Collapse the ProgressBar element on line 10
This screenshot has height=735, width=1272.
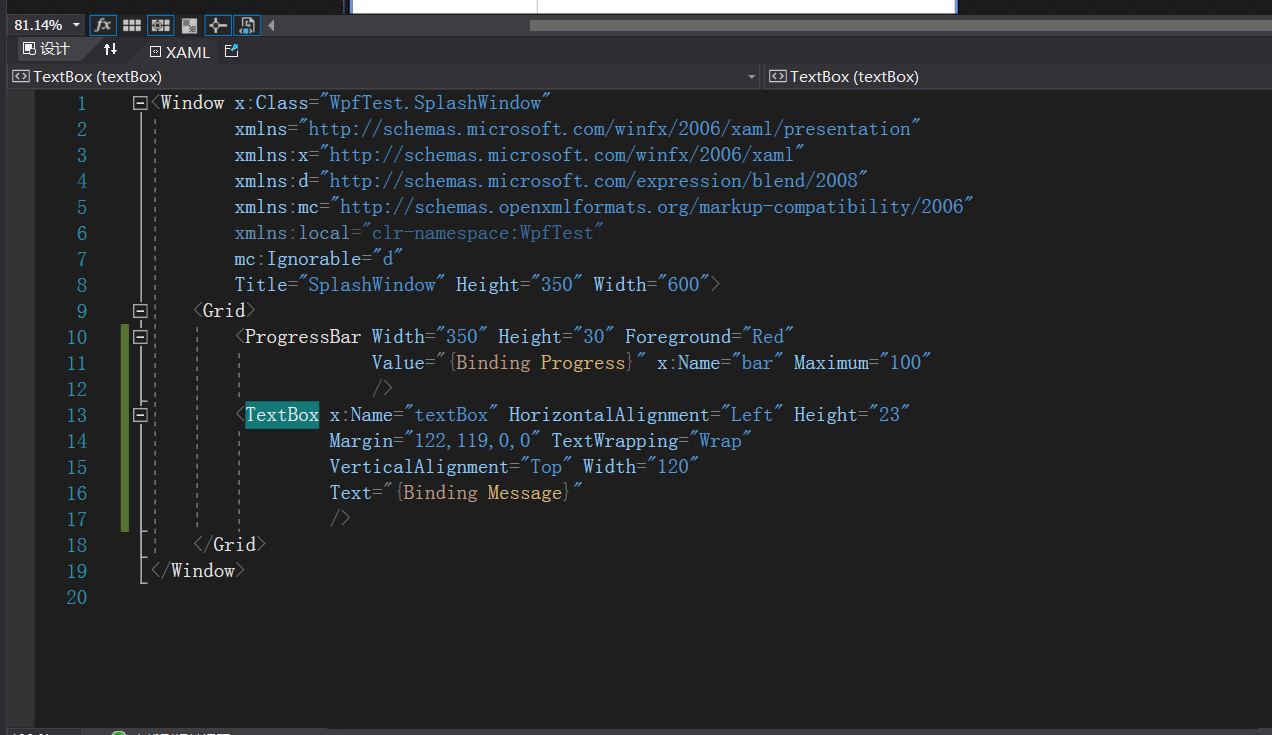coord(140,337)
